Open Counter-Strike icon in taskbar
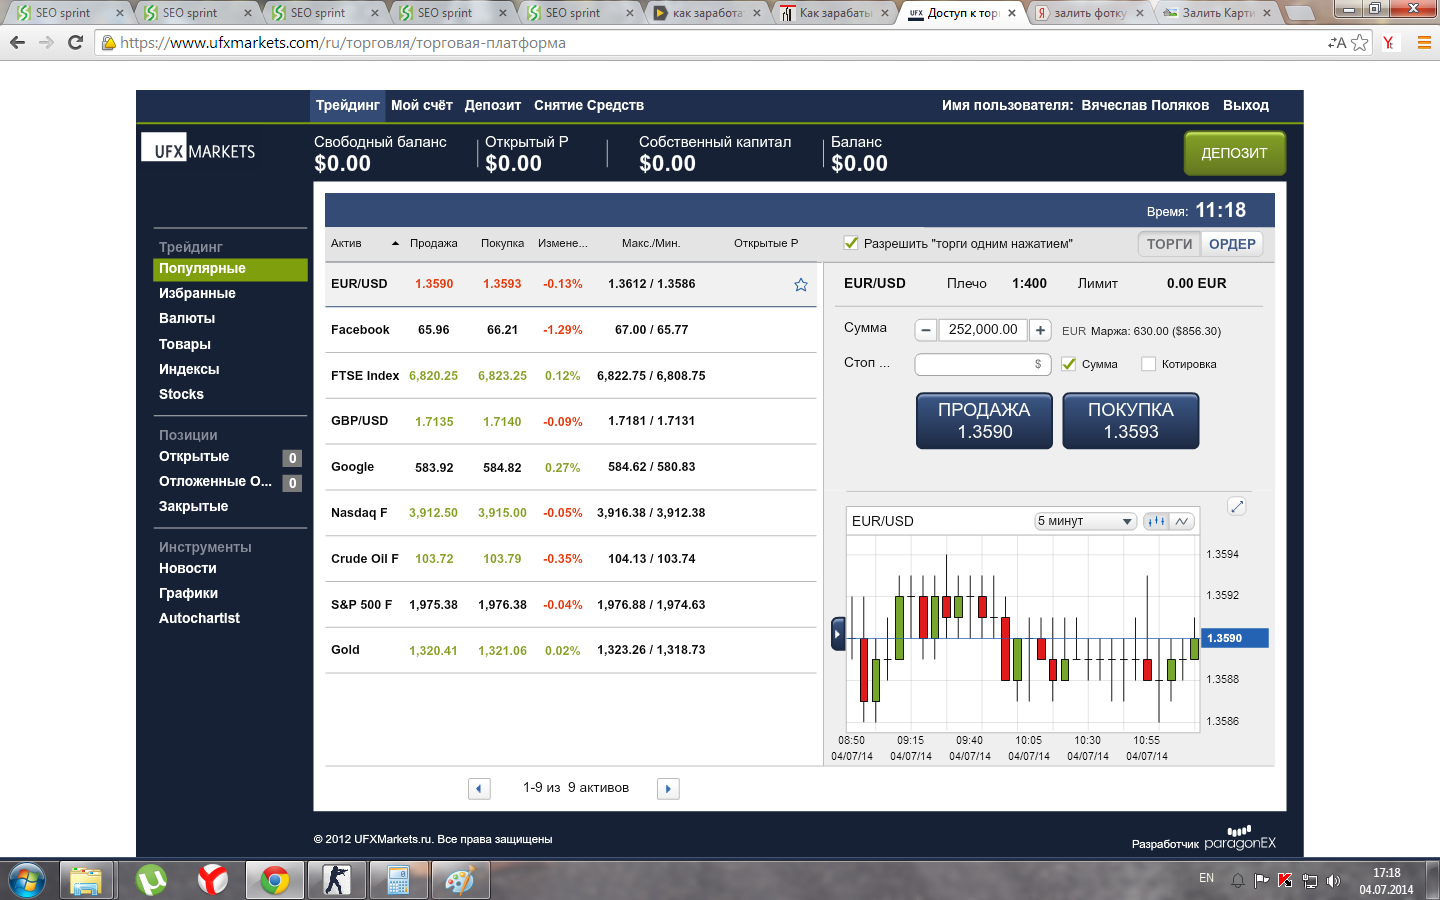This screenshot has width=1440, height=900. point(336,880)
